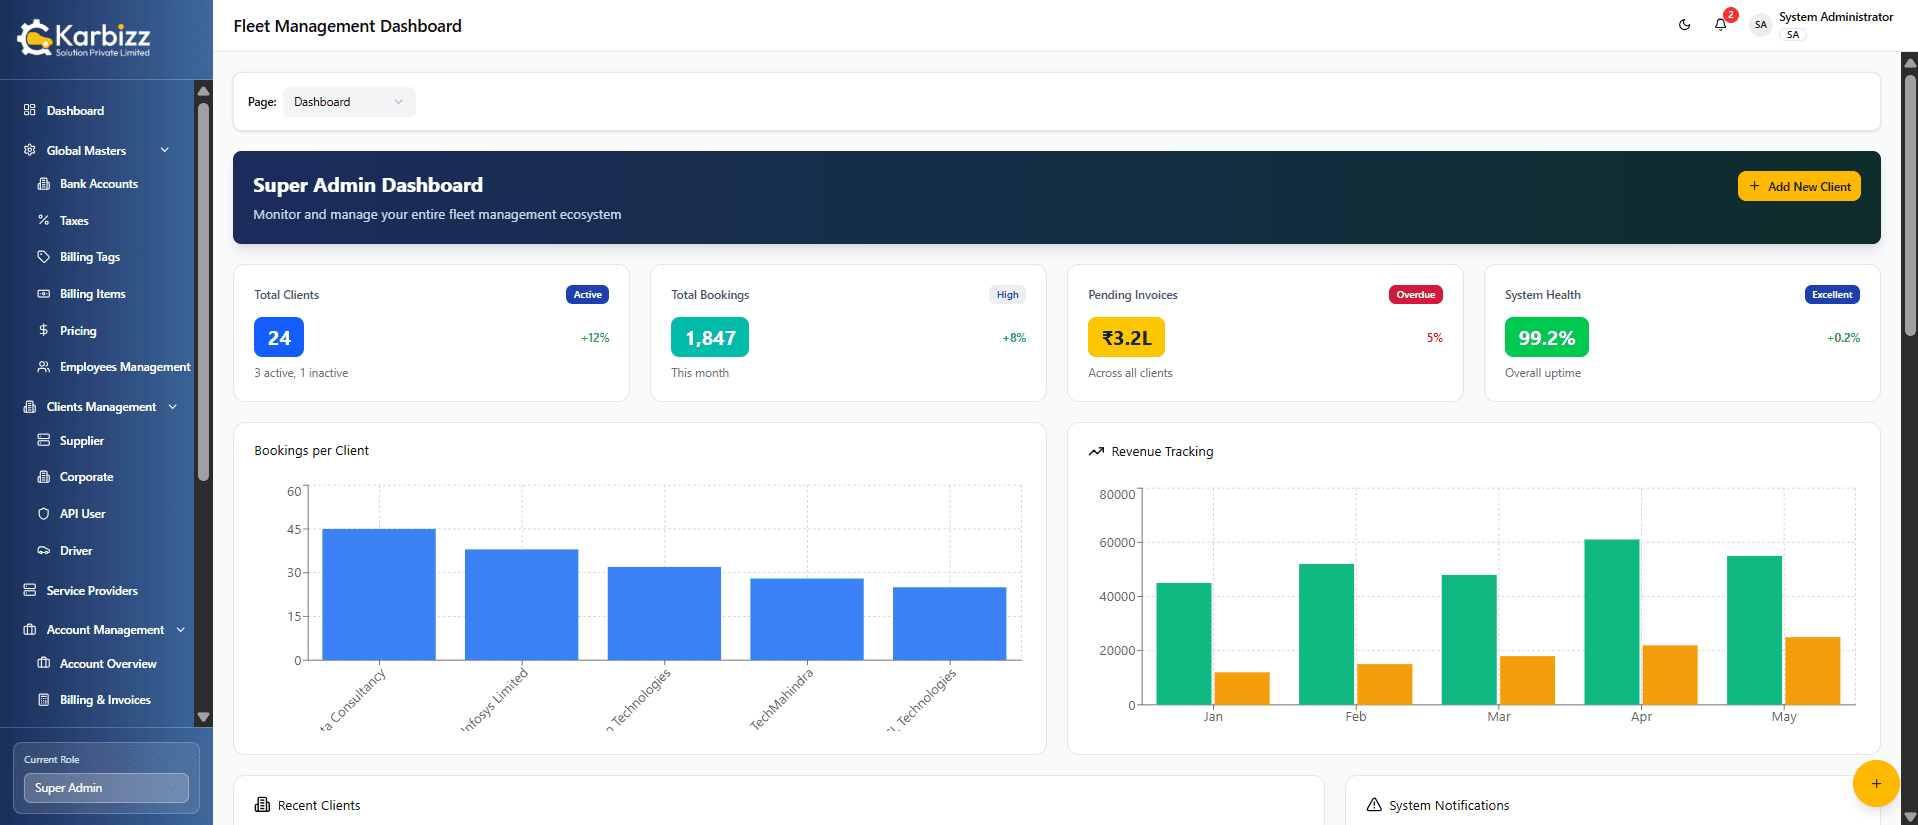The image size is (1918, 825).
Task: Click the orange May revenue bar
Action: (1813, 671)
